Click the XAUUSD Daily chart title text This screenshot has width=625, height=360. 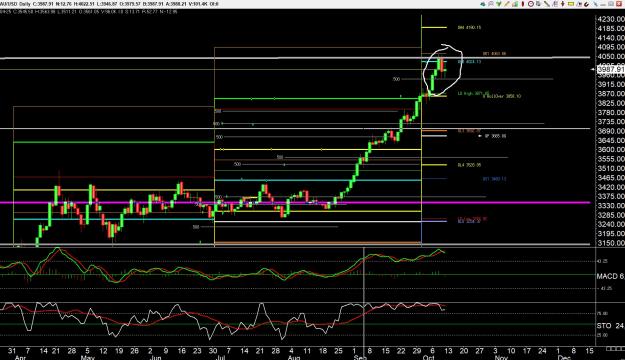click(15, 4)
